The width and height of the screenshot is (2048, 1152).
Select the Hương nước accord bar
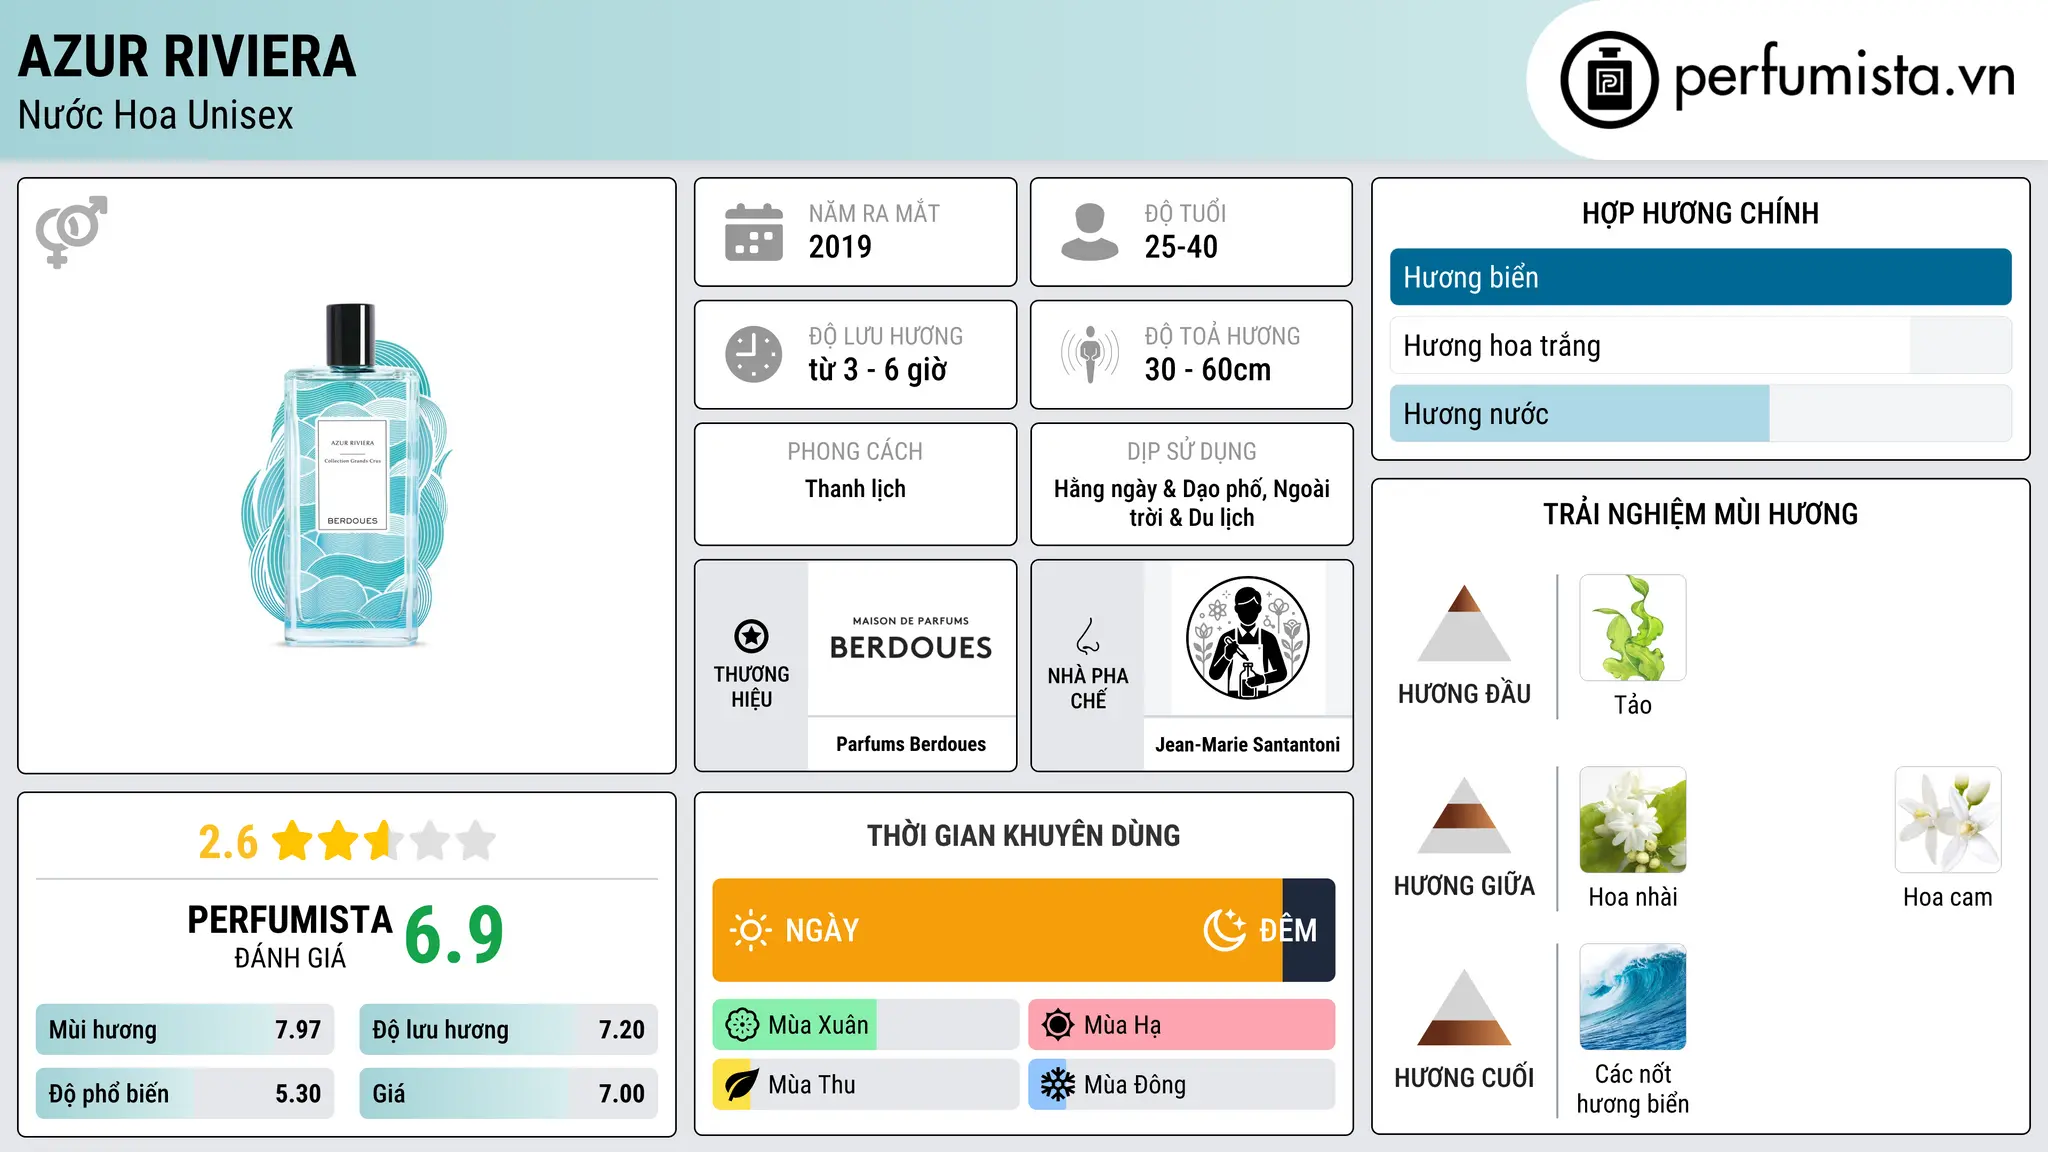[1700, 413]
